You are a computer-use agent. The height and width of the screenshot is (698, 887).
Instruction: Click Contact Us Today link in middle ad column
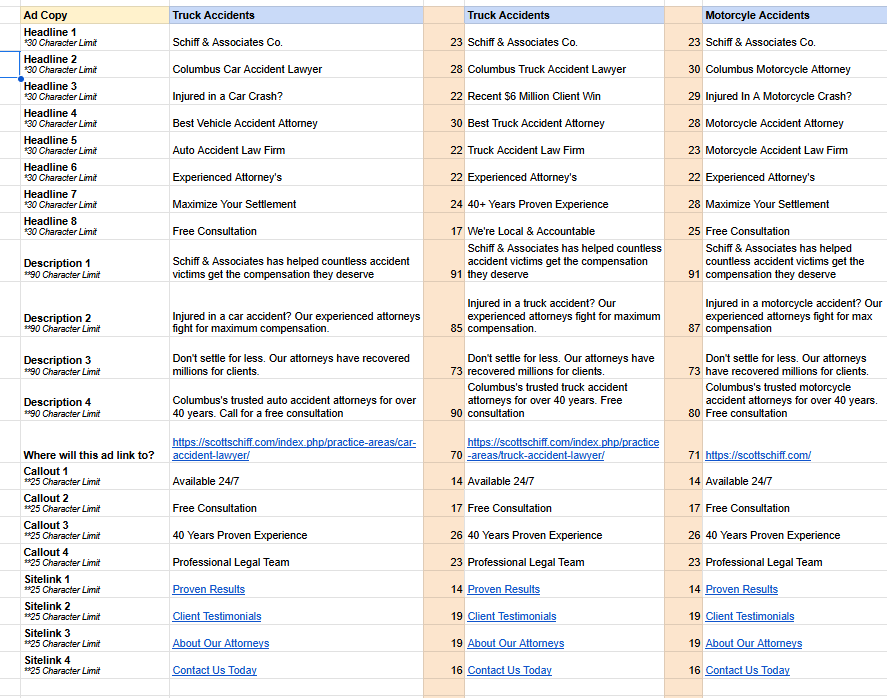[509, 670]
